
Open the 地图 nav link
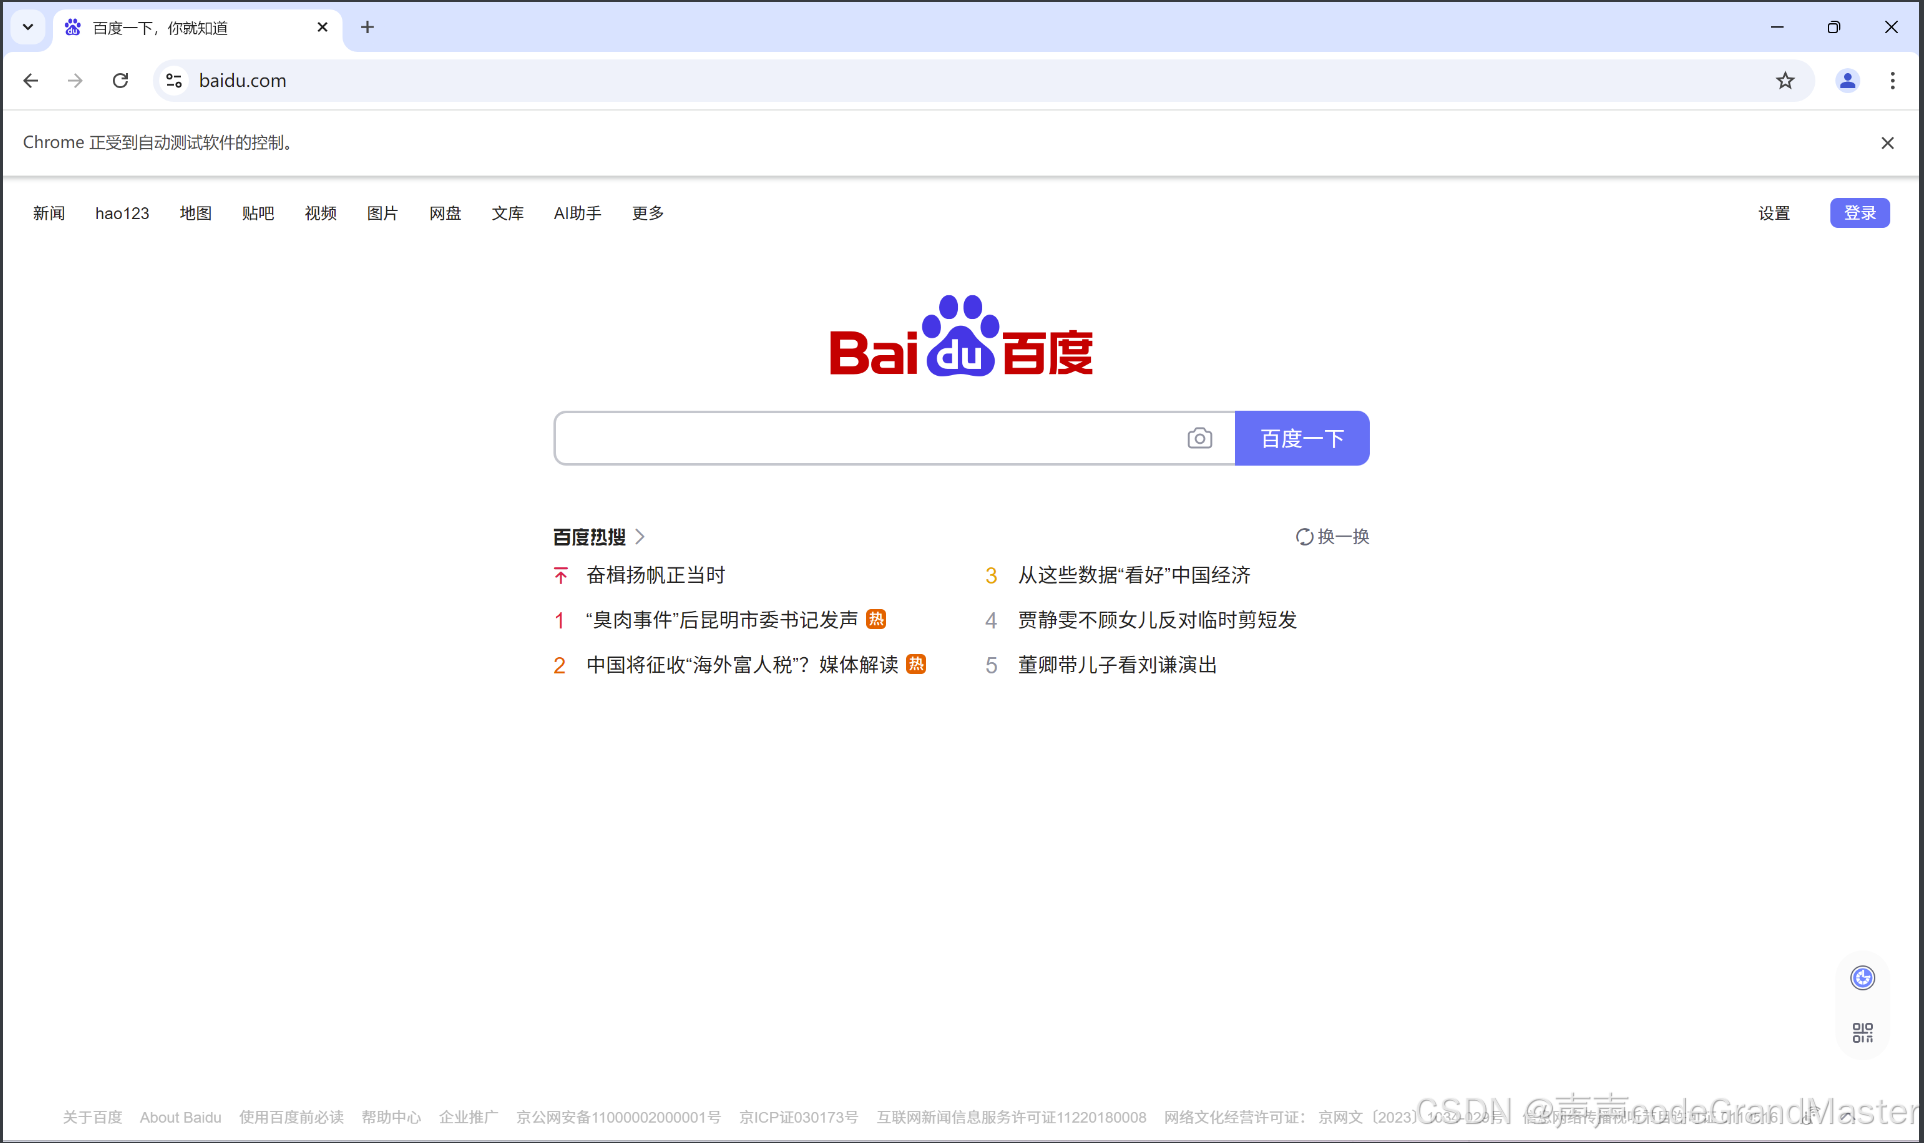click(196, 213)
